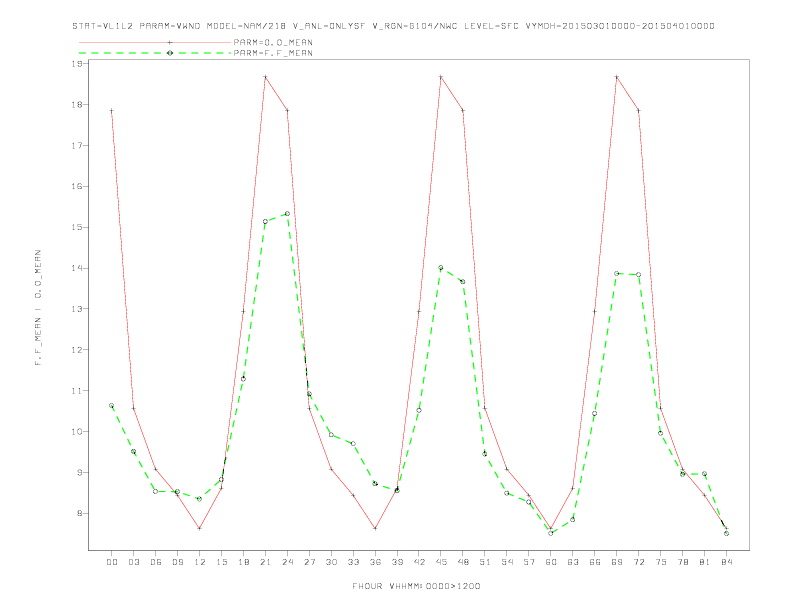792x612 pixels.
Task: Click the x-axis tick label 36
Action: 375,562
